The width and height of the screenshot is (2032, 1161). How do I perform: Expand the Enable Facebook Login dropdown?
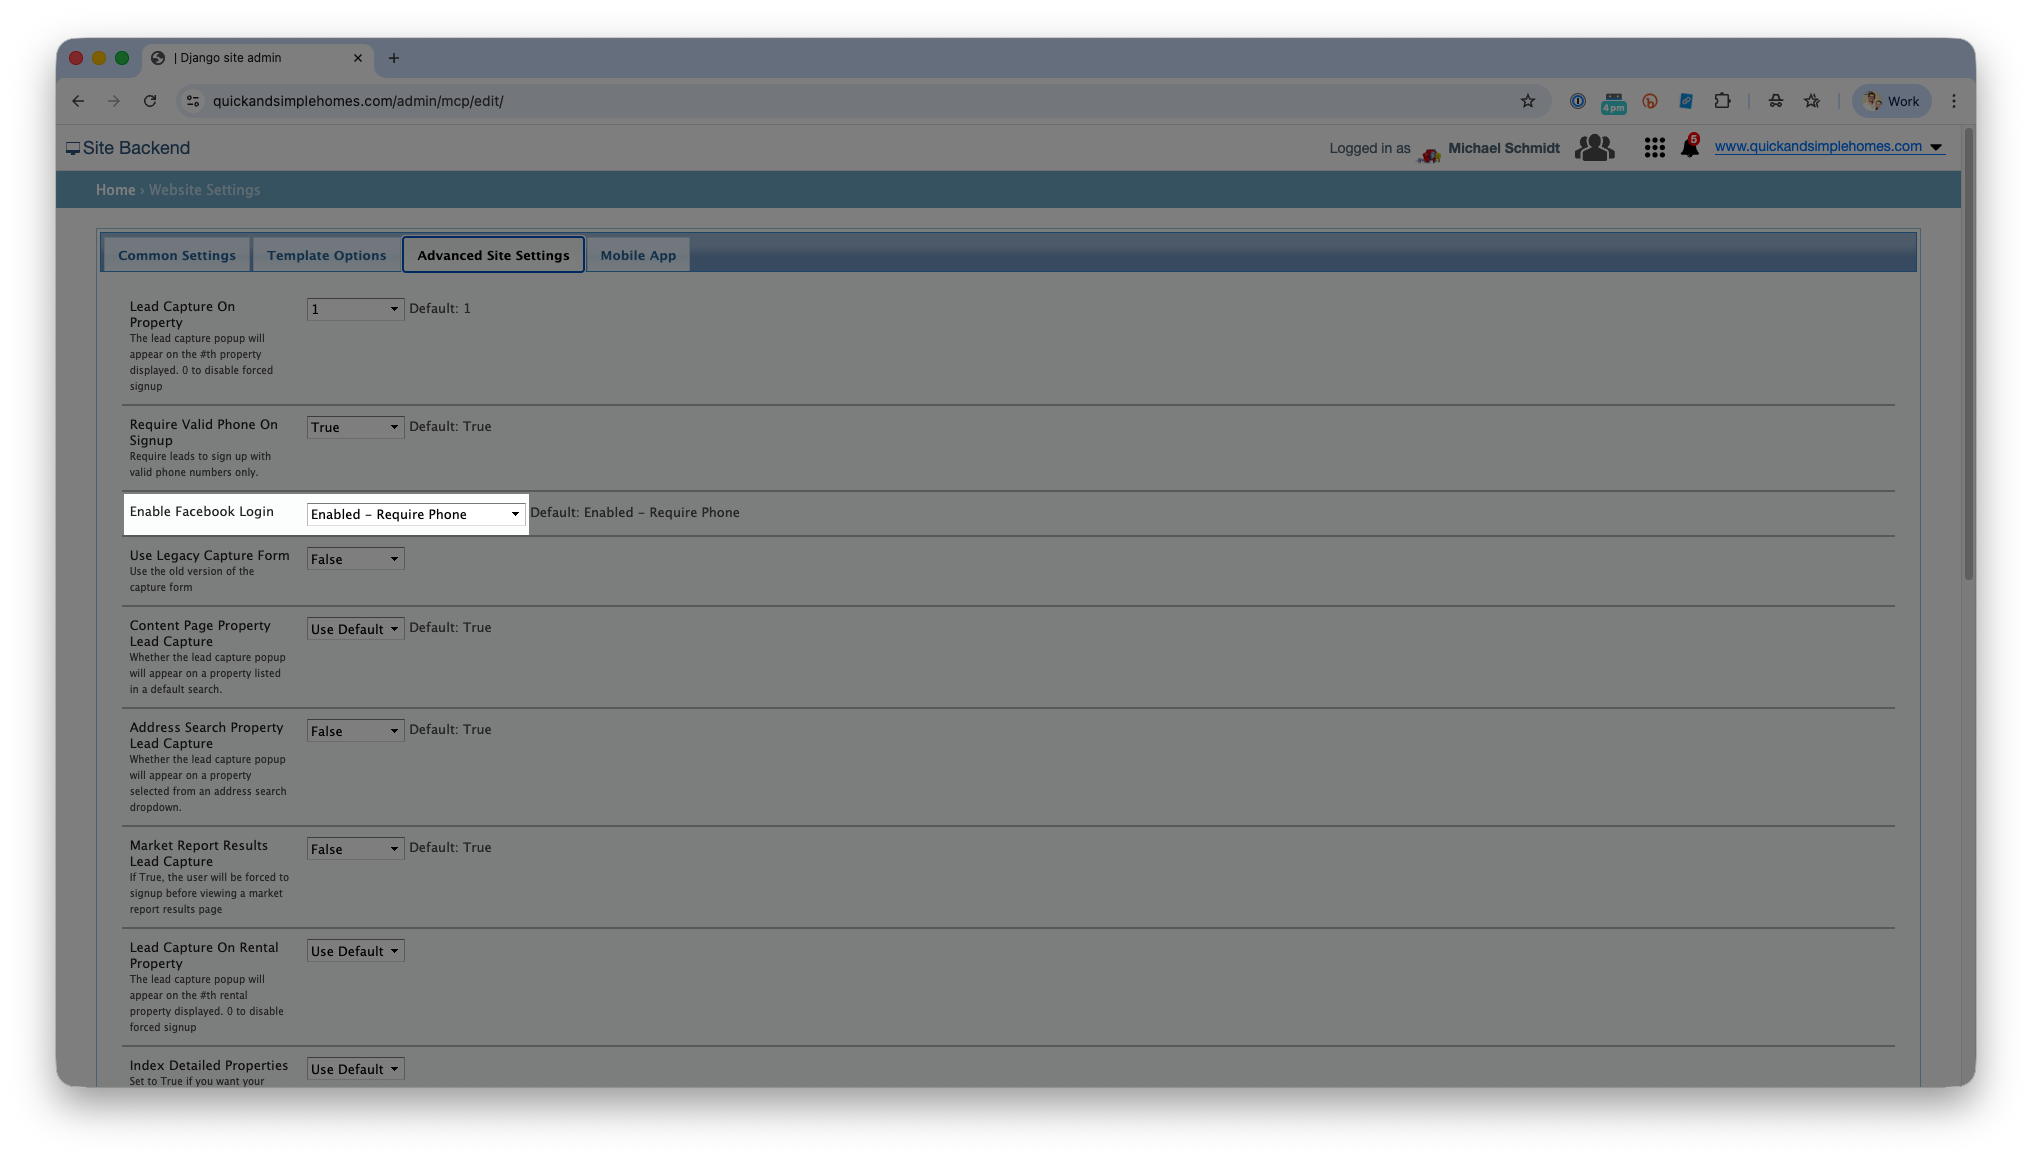click(415, 514)
